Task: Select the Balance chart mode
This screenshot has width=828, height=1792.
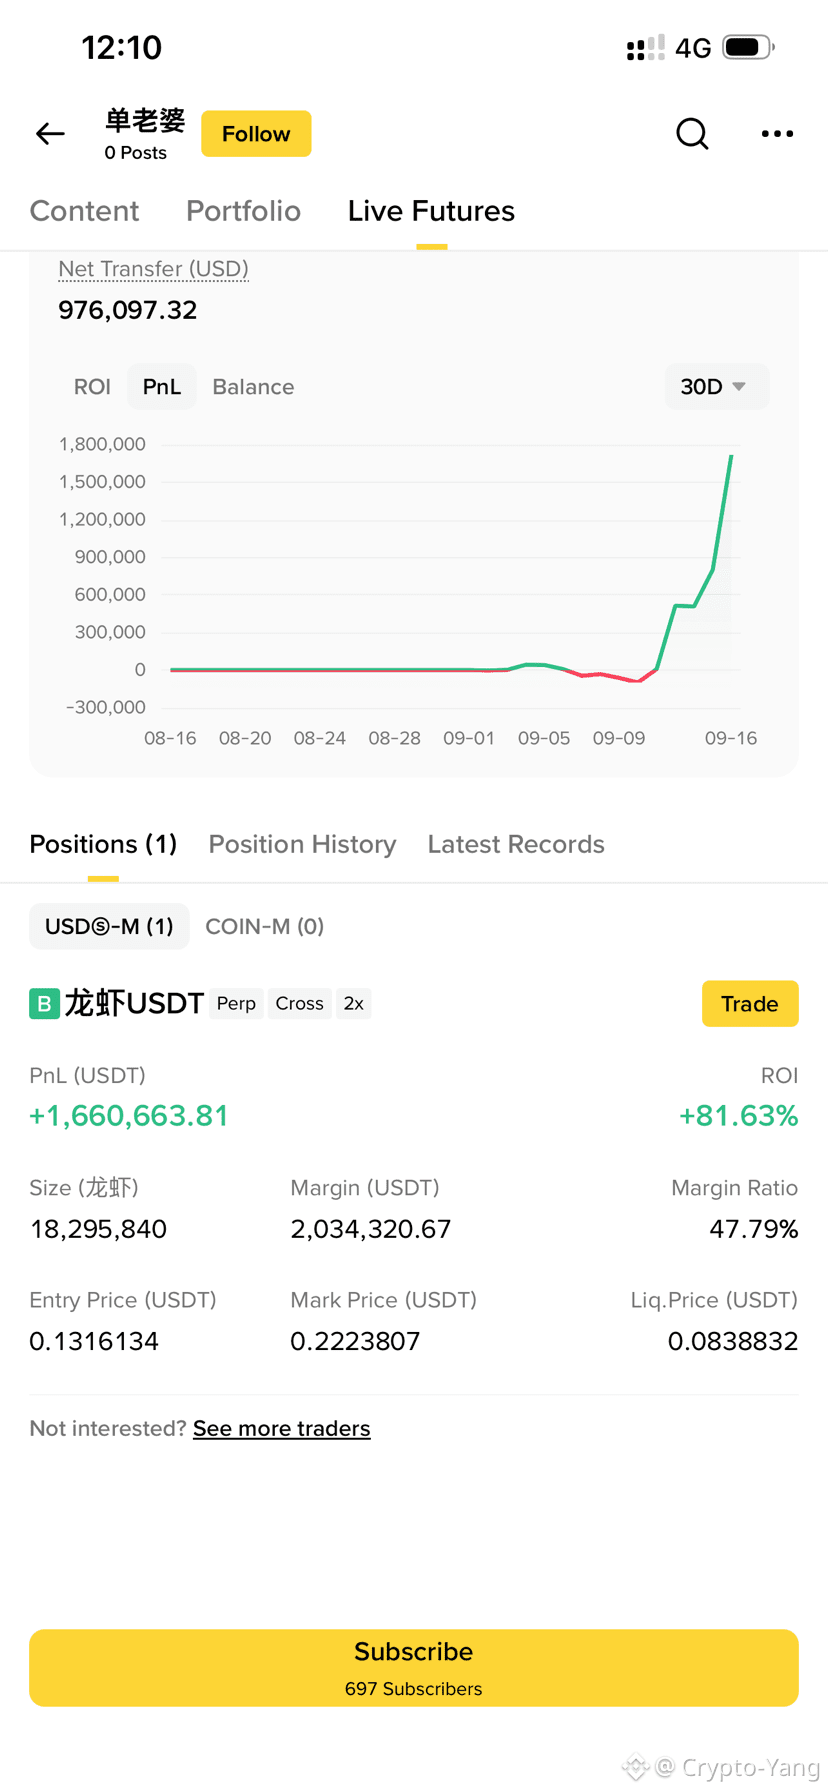Action: tap(253, 387)
